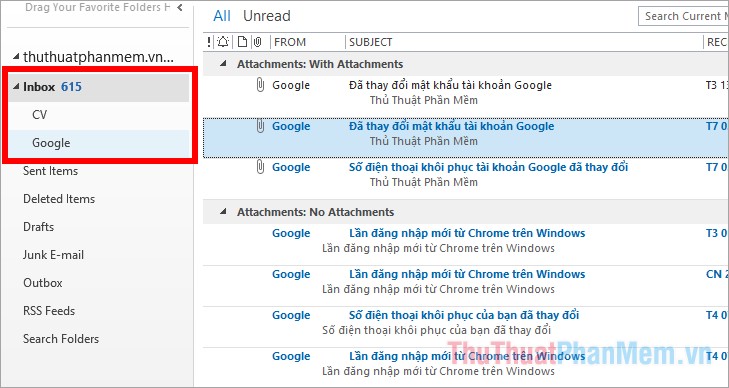
Task: Sort by the reminder bell column icon
Action: [x=223, y=42]
